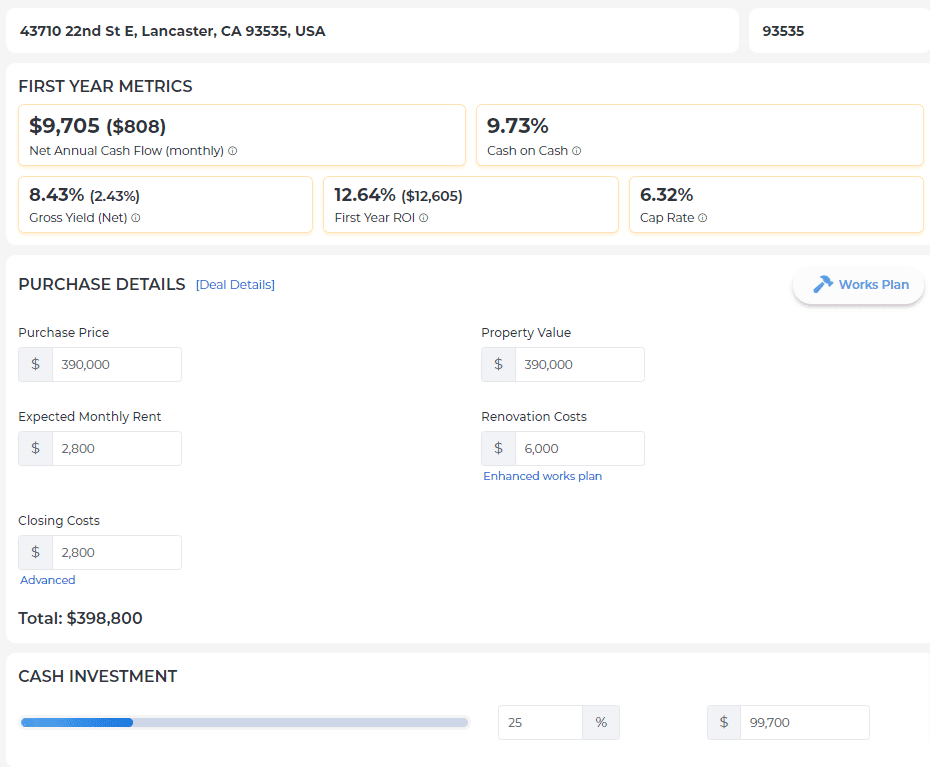The height and width of the screenshot is (767, 930).
Task: Click the Total: $398,800 text
Action: click(x=80, y=618)
